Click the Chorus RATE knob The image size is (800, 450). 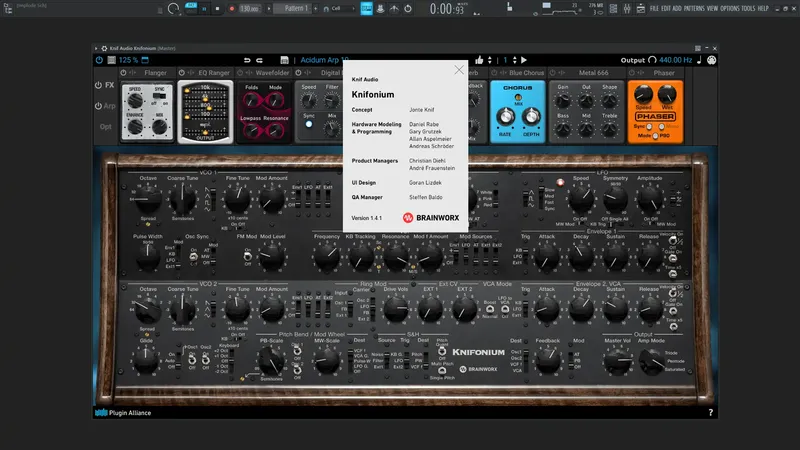[x=505, y=117]
